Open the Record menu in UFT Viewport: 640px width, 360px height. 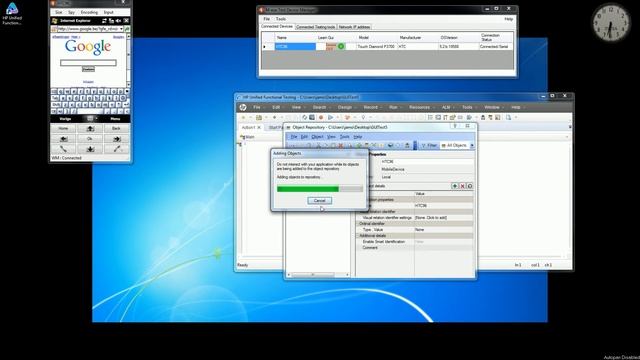point(371,107)
